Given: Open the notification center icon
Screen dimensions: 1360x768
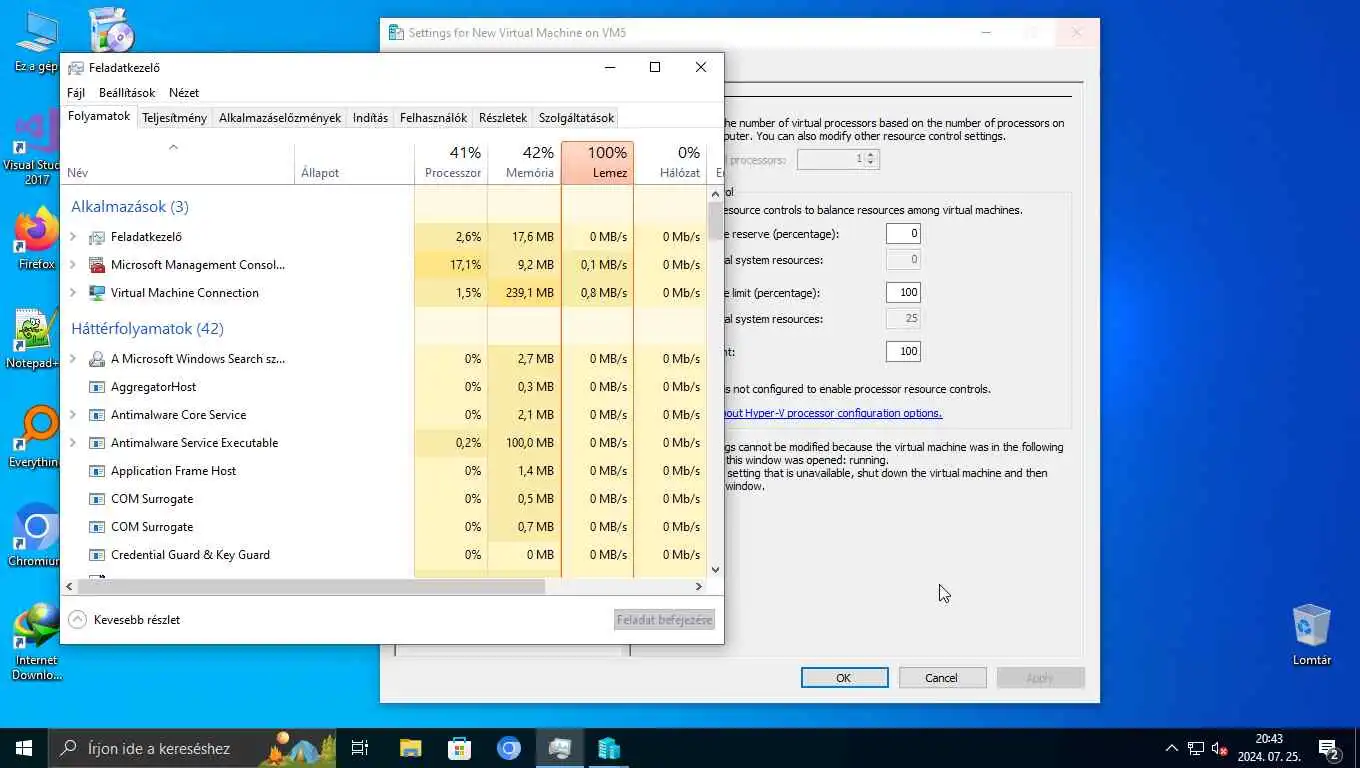Looking at the screenshot, I should pyautogui.click(x=1329, y=748).
